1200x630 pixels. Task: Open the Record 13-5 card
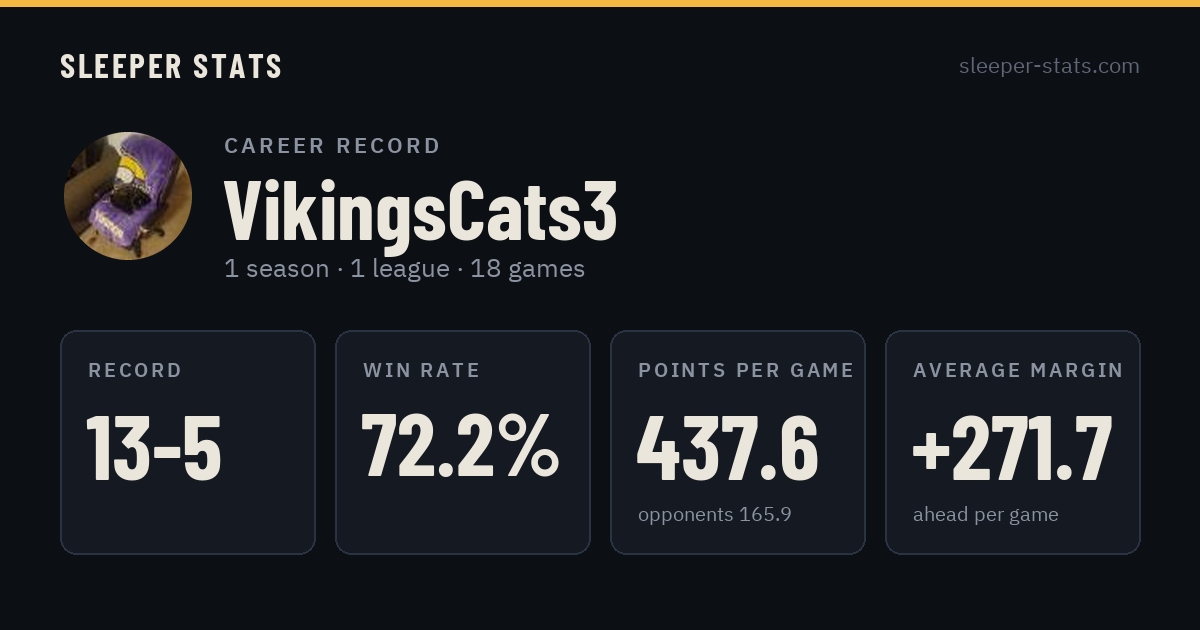188,442
